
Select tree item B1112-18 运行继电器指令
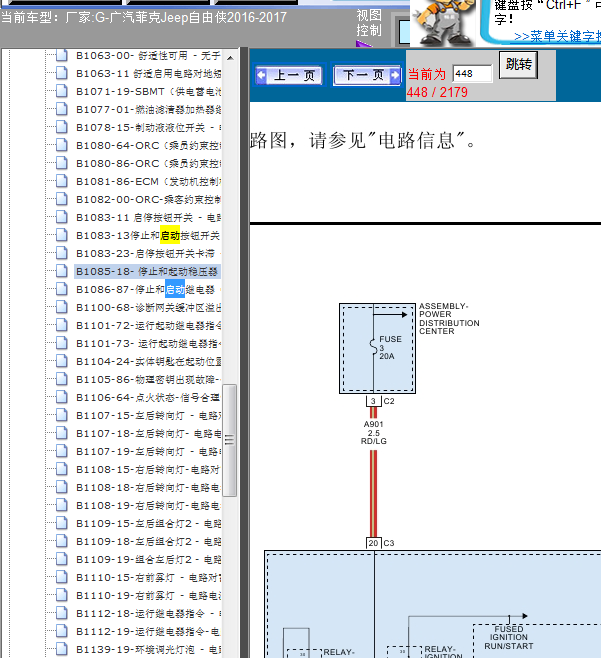click(x=148, y=614)
